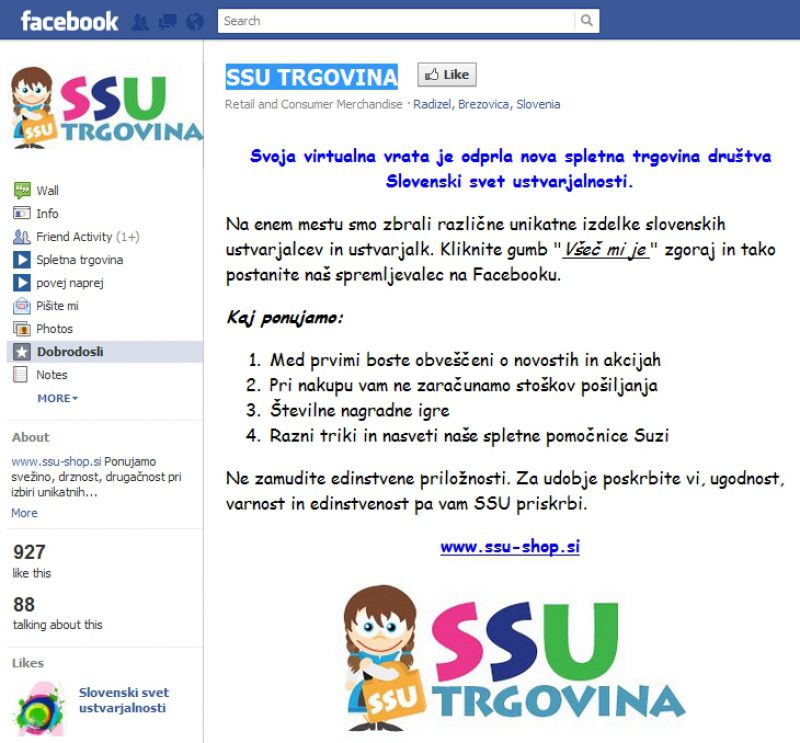The width and height of the screenshot is (800, 743).
Task: Open the Pišite mi tab
Action: (x=57, y=306)
